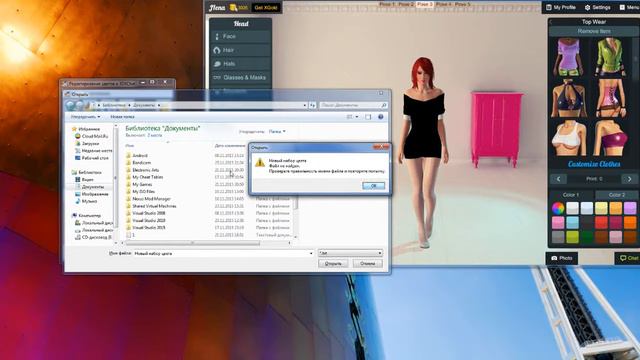Open the Hair category in the Head panel
This screenshot has width=640, height=360.
[240, 50]
